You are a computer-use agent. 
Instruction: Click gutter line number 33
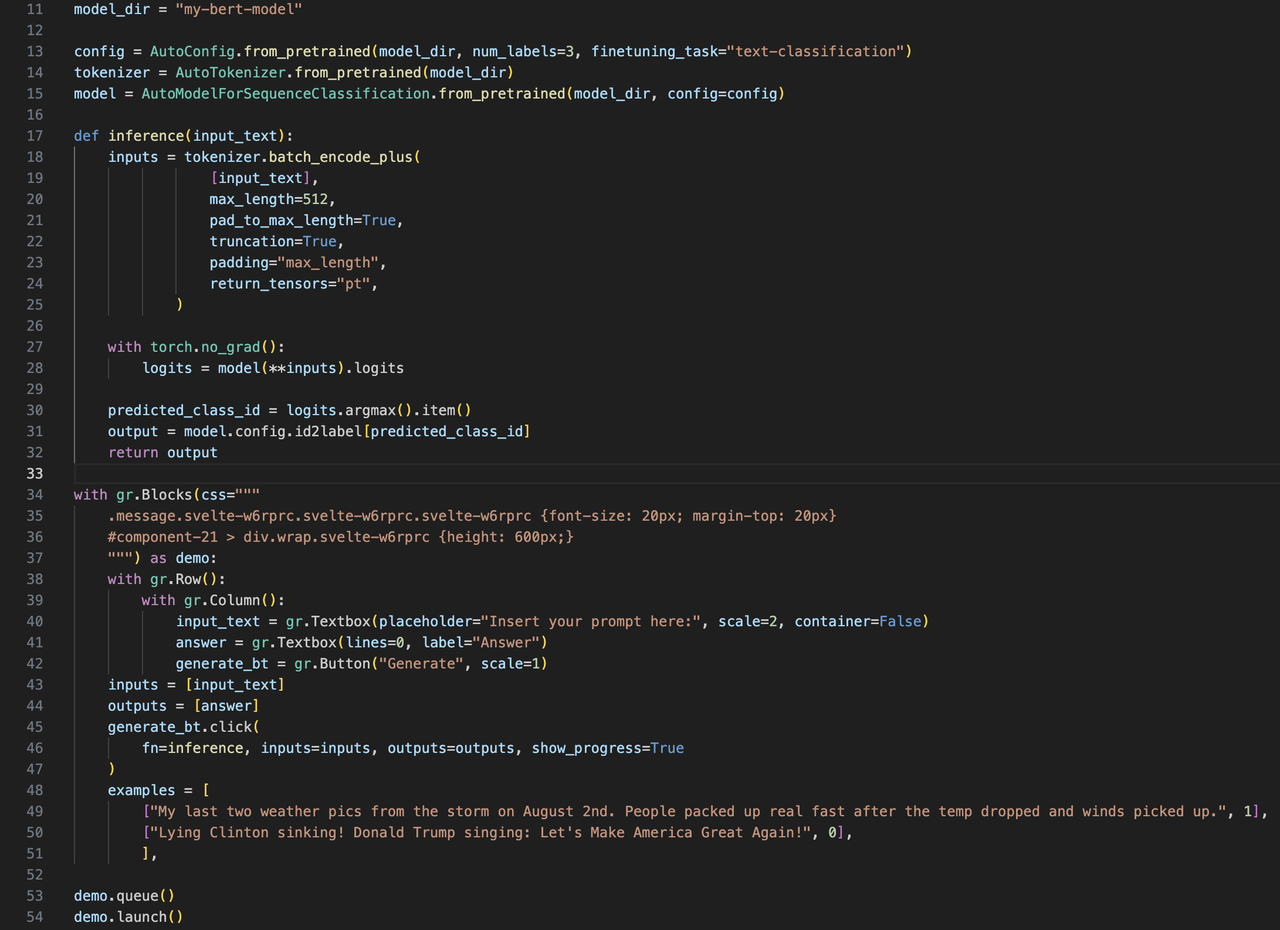(x=35, y=473)
